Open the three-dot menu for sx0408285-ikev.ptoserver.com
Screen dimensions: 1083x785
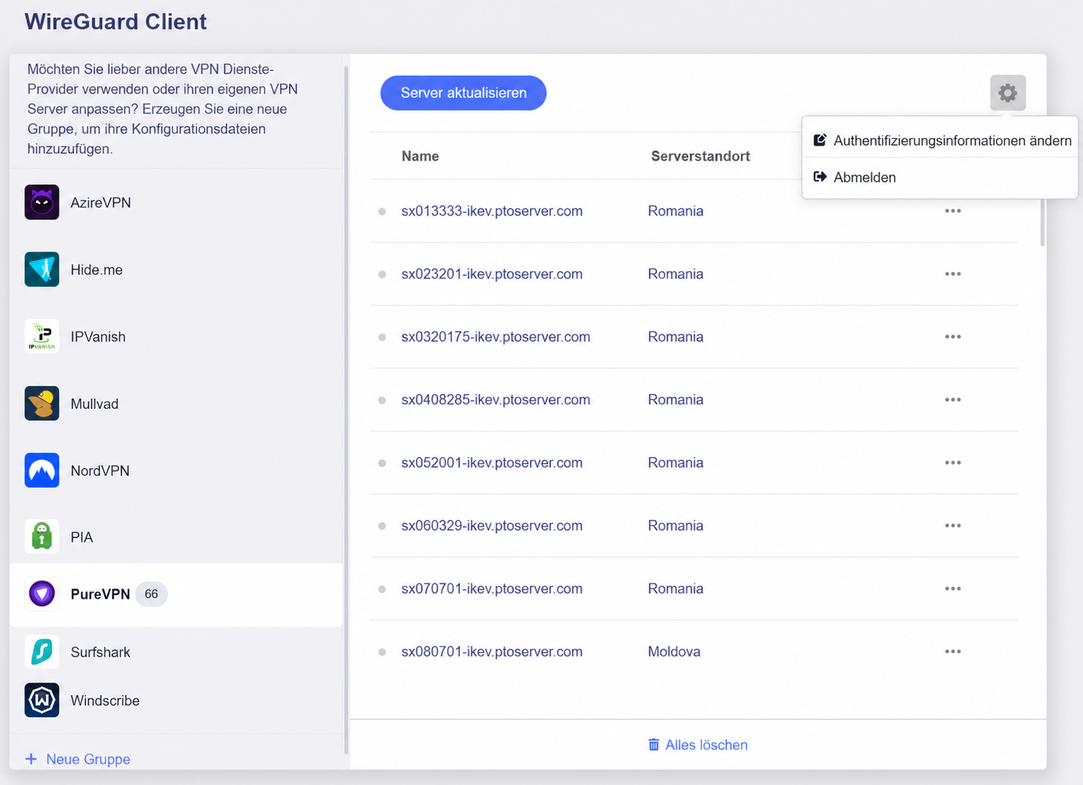(x=952, y=399)
